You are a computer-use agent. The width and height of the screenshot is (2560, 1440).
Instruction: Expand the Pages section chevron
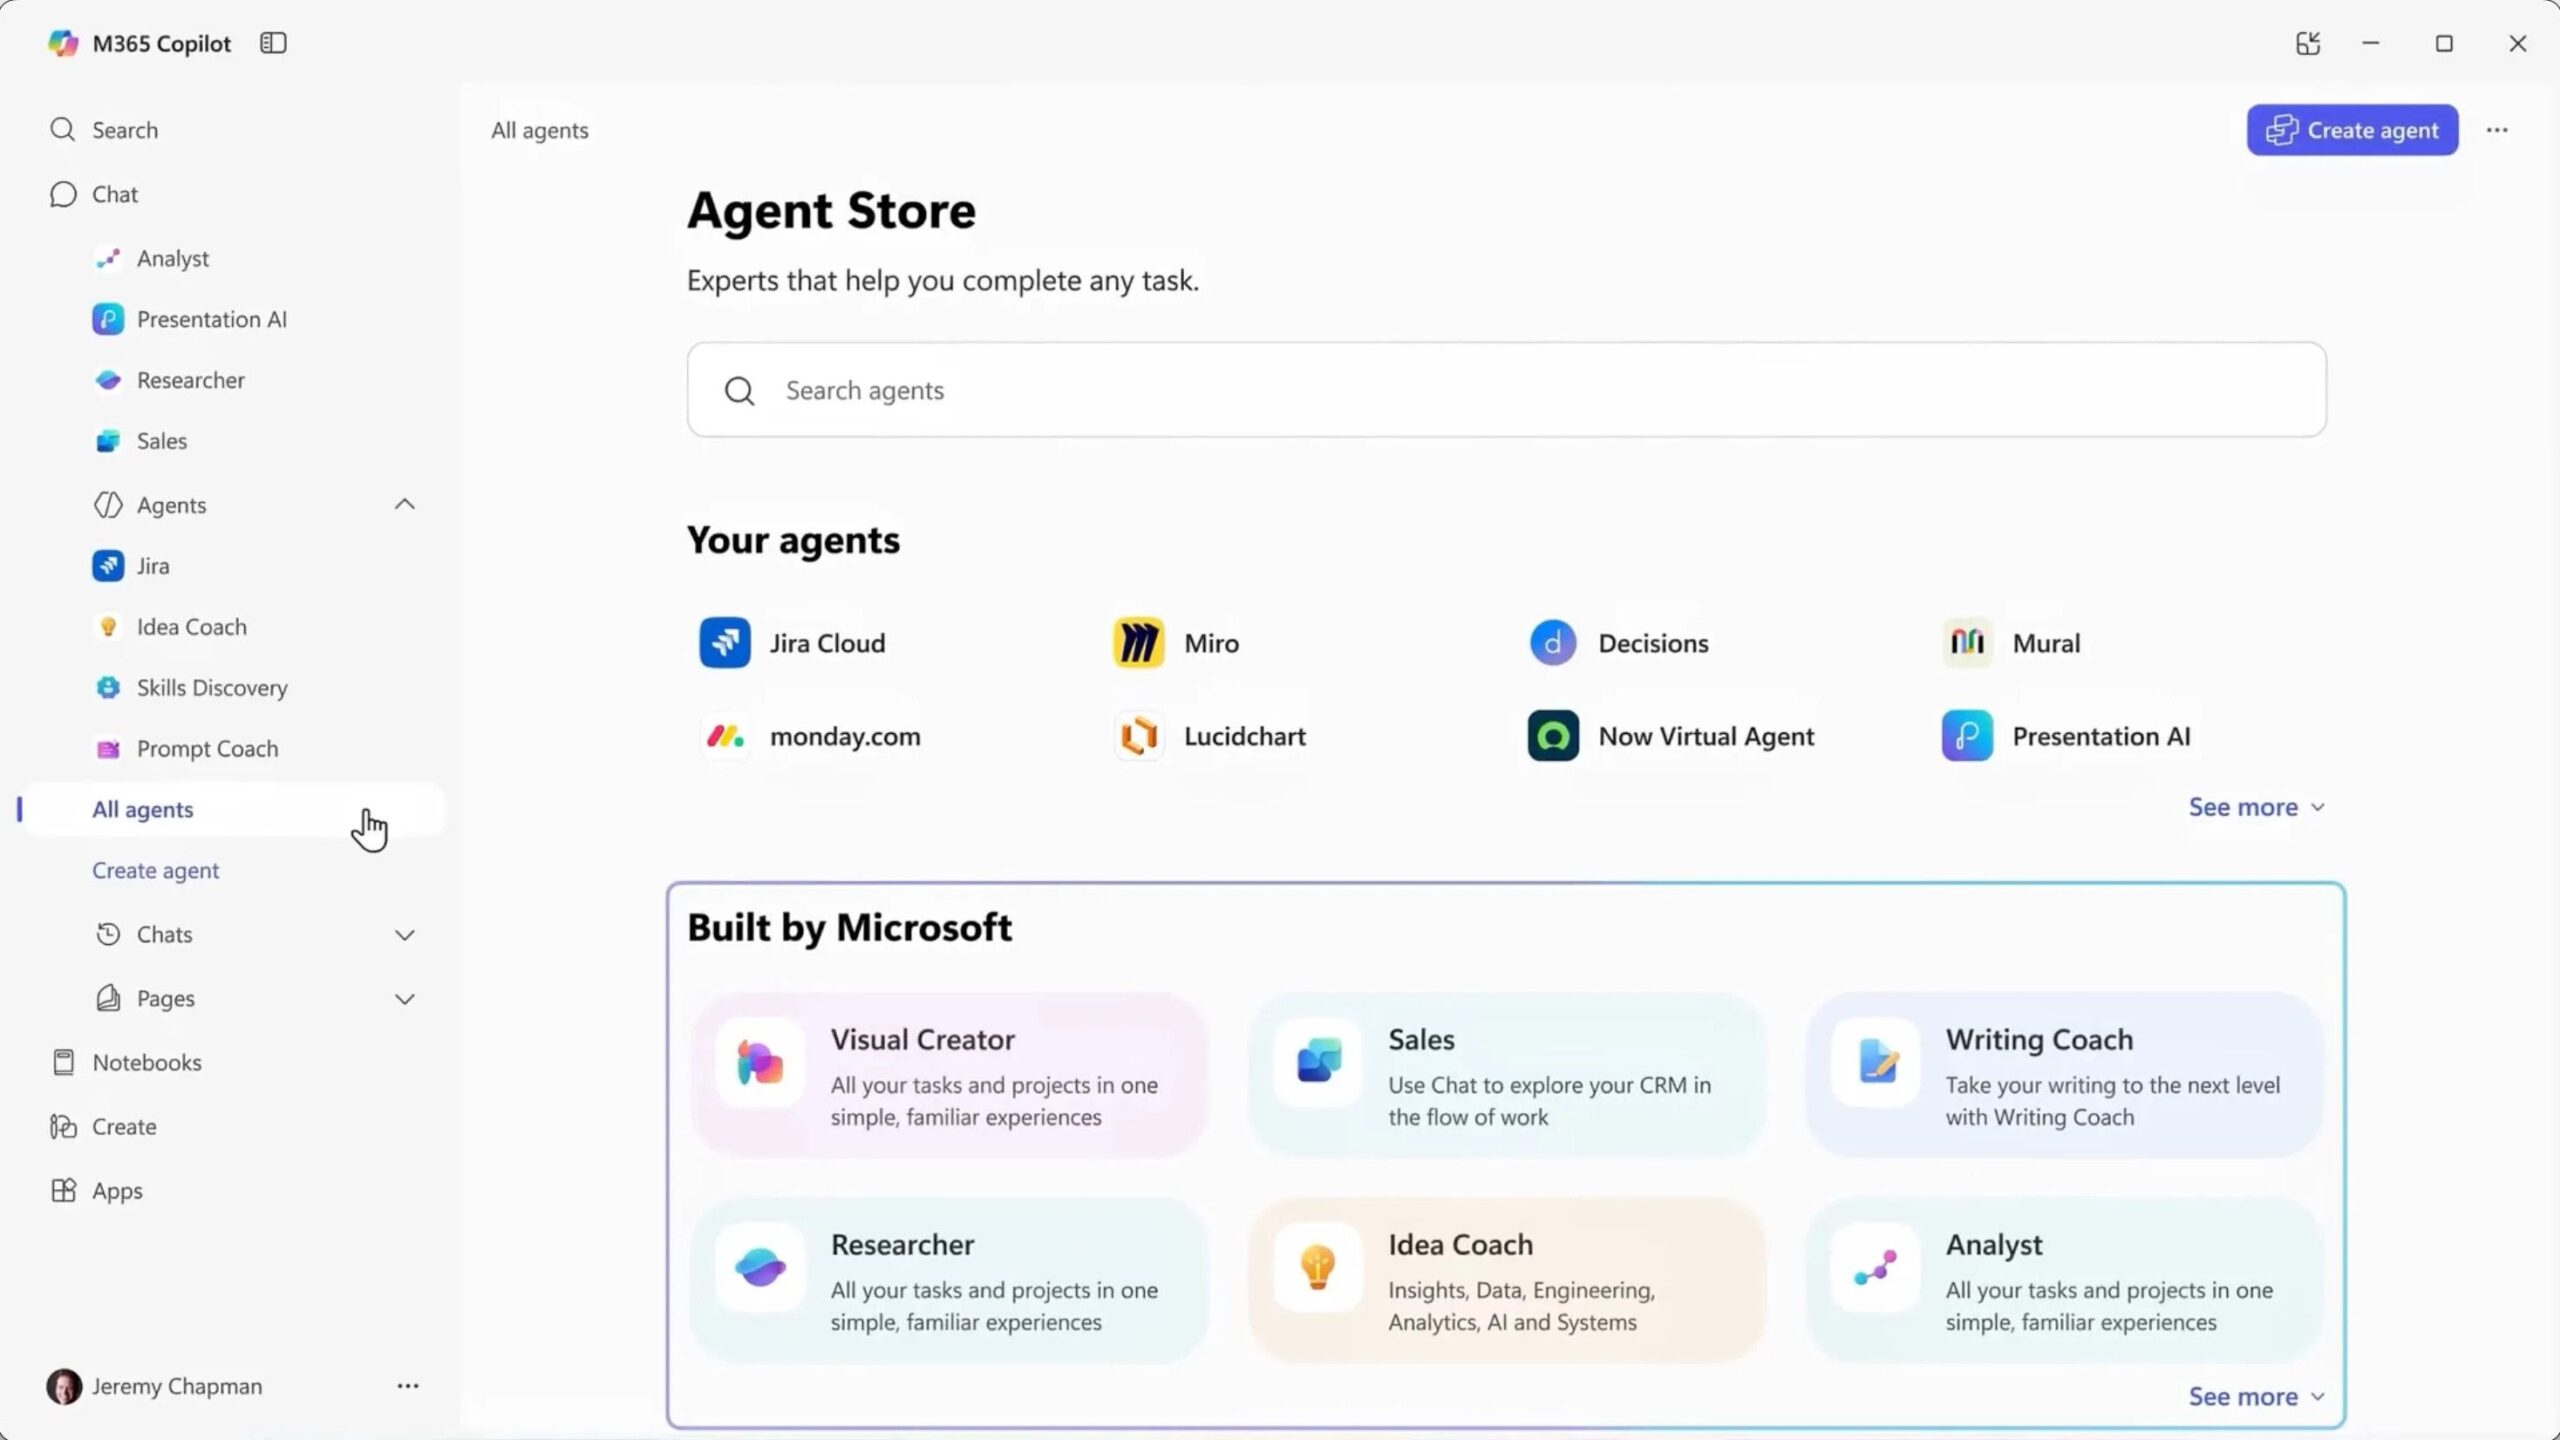pos(404,999)
